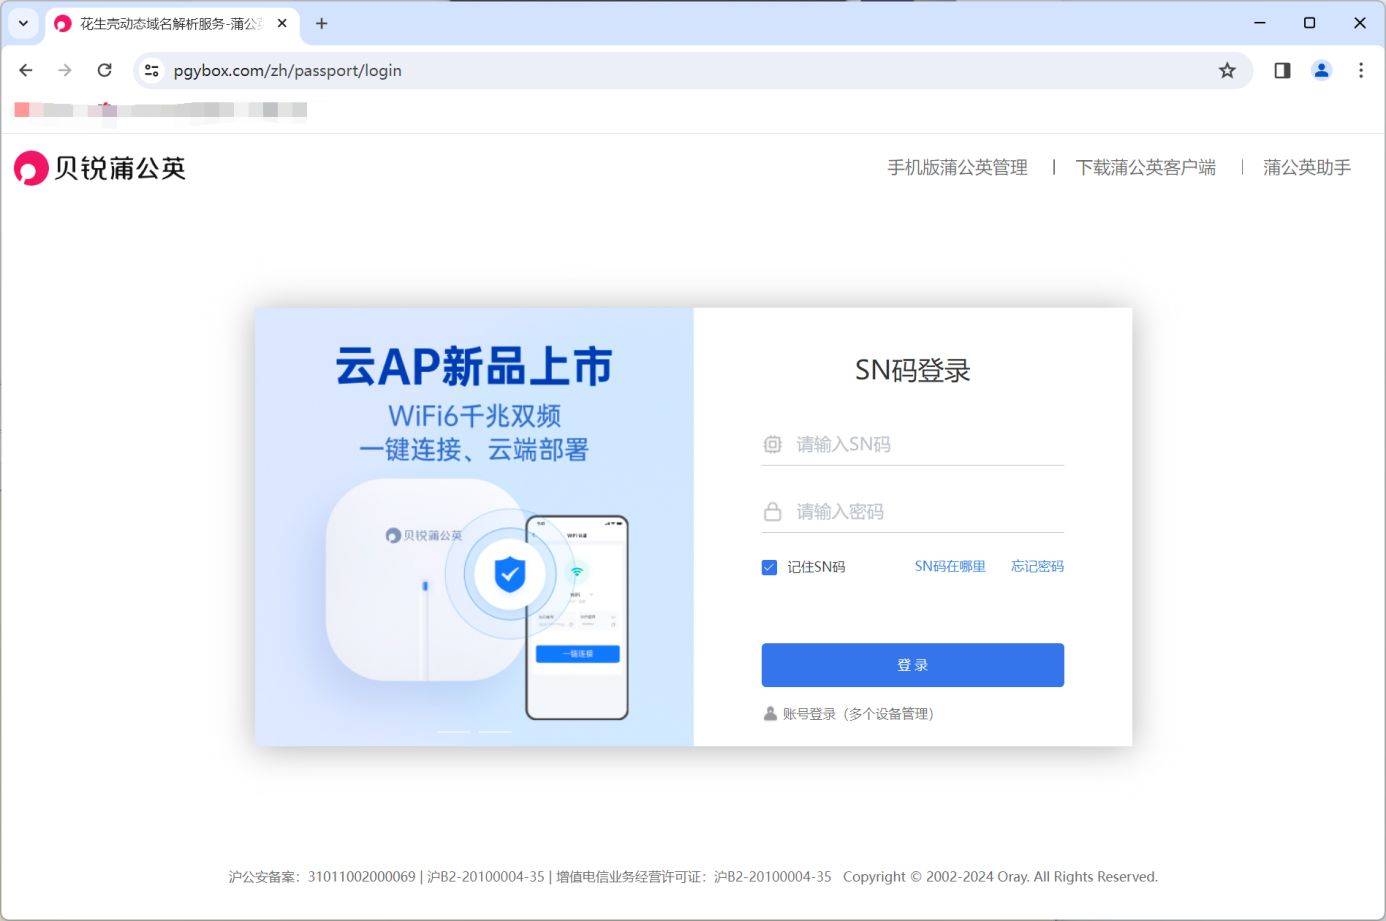This screenshot has height=921, width=1386.
Task: Click the chip icon beside the SN field
Action: point(772,444)
